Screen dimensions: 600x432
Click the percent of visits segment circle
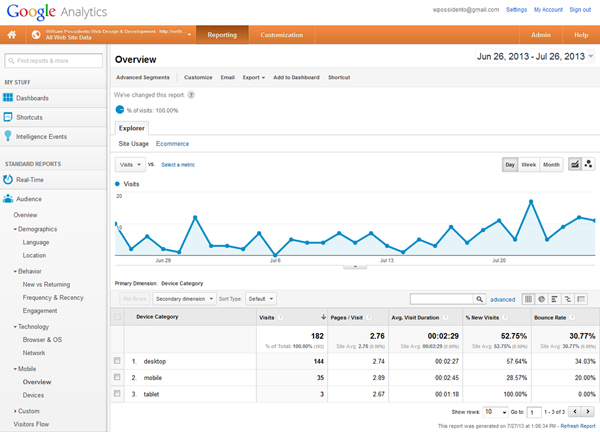[120, 110]
